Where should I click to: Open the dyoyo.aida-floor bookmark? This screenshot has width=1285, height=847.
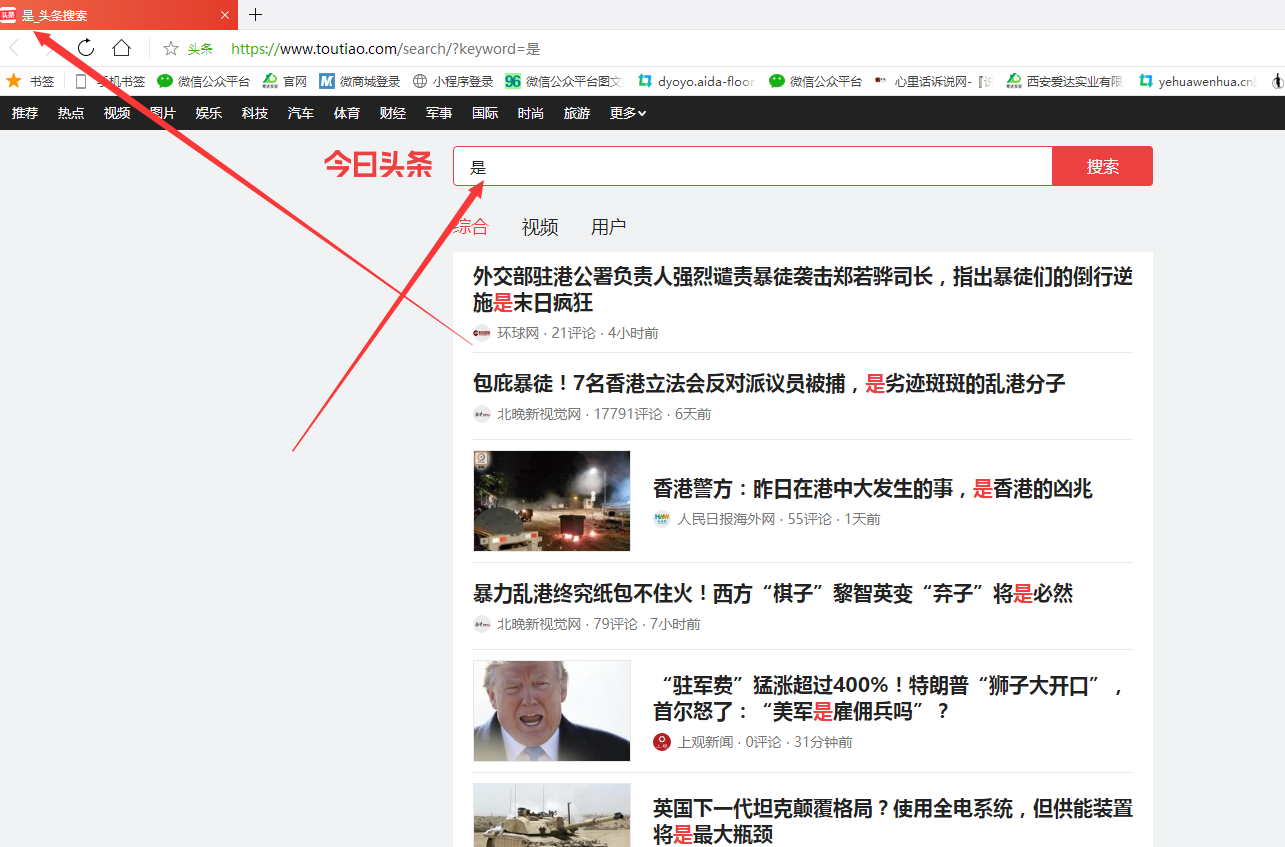[x=696, y=81]
